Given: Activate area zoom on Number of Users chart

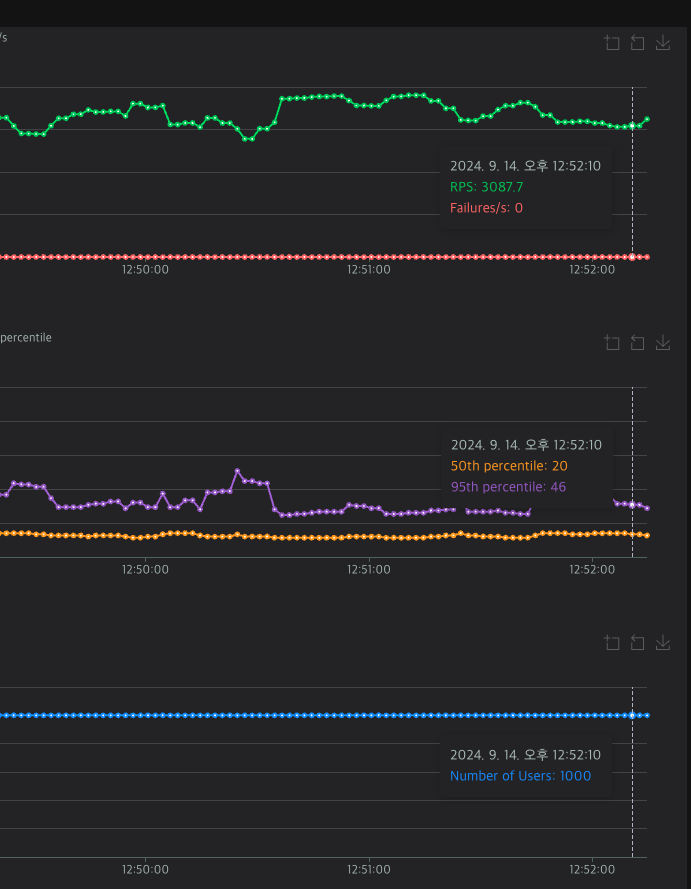Looking at the screenshot, I should [x=612, y=642].
